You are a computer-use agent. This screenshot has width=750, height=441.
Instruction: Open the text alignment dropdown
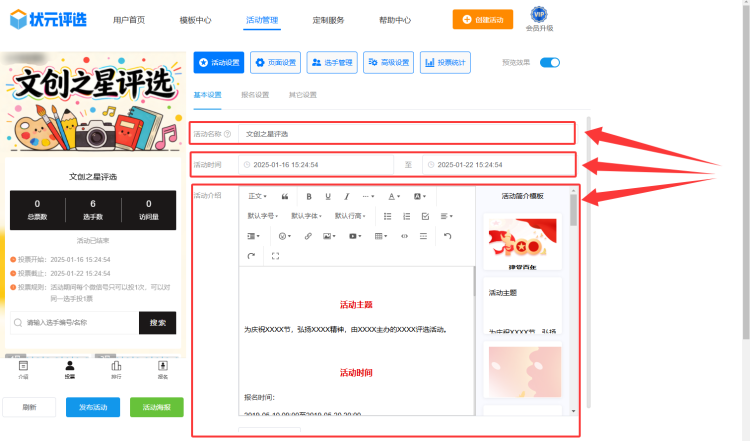click(x=446, y=216)
